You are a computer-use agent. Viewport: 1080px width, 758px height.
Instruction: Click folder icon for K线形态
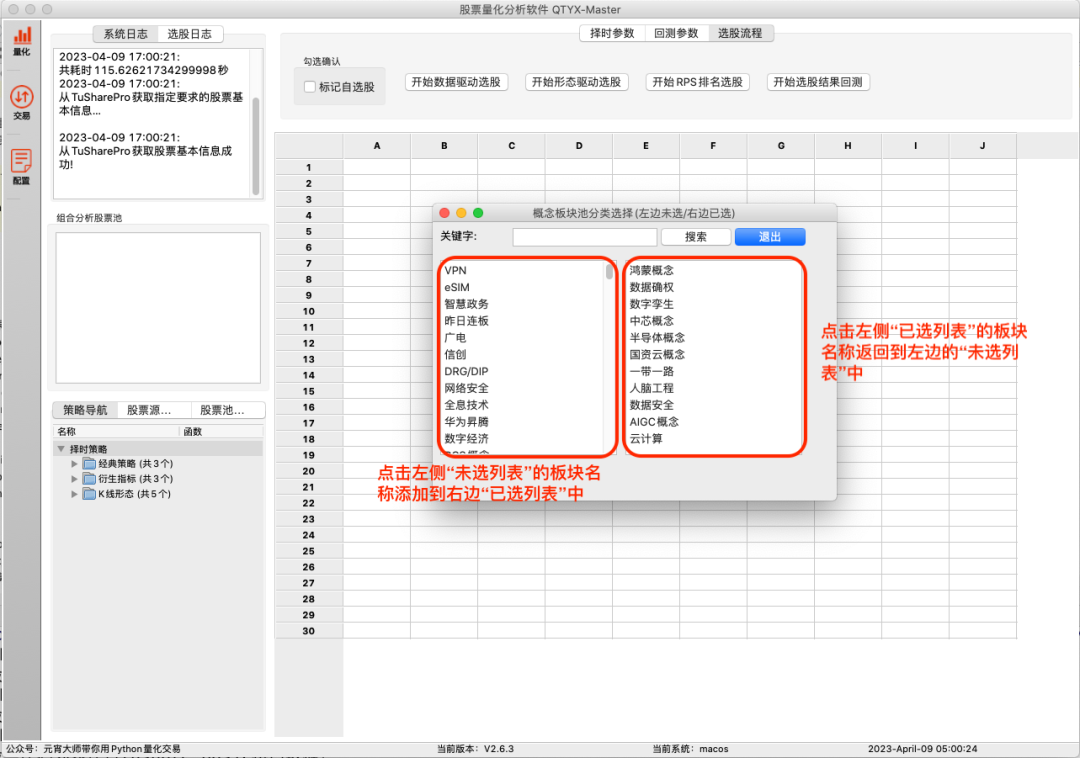(89, 494)
